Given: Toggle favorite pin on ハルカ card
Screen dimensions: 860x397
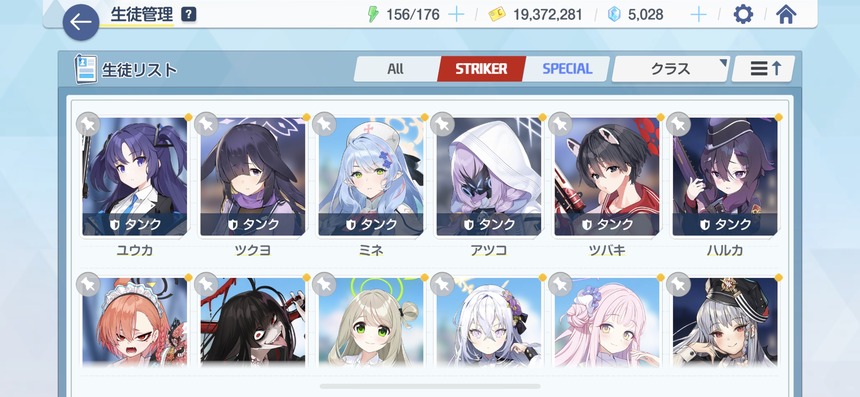Looking at the screenshot, I should (x=677, y=124).
